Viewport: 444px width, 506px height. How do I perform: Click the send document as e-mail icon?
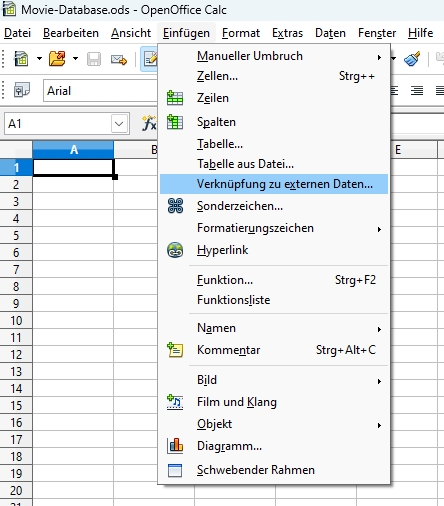tap(119, 60)
